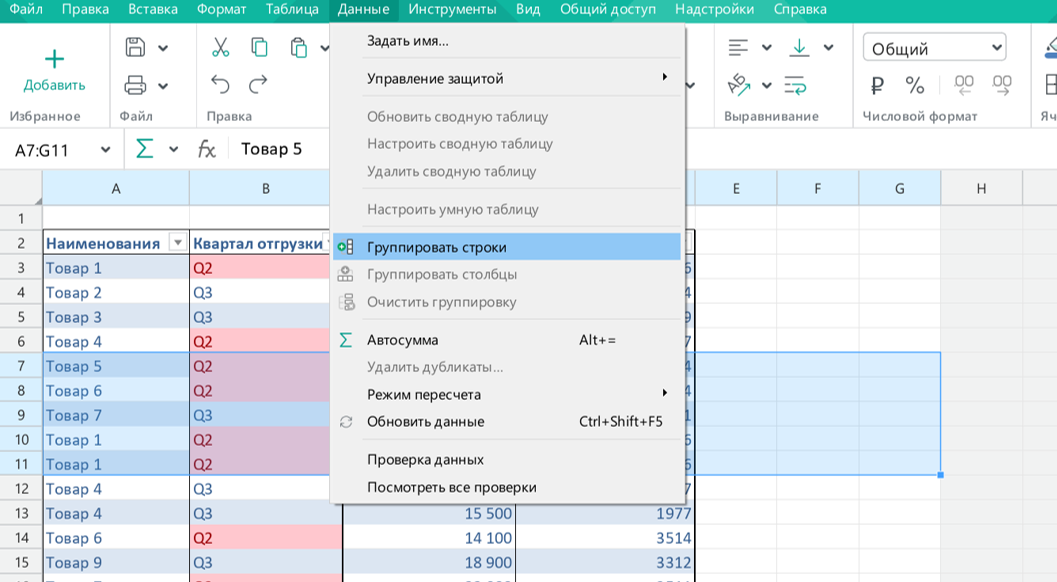Screen dimensions: 1057x582
Task: Expand the autosum functions dropdown arrow
Action: [x=173, y=150]
